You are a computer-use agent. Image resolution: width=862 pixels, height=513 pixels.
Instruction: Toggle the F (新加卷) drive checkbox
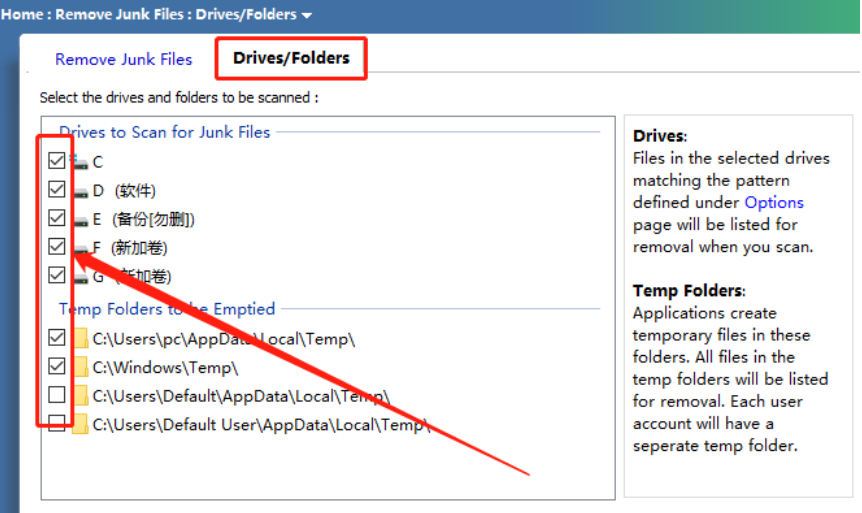tap(57, 246)
